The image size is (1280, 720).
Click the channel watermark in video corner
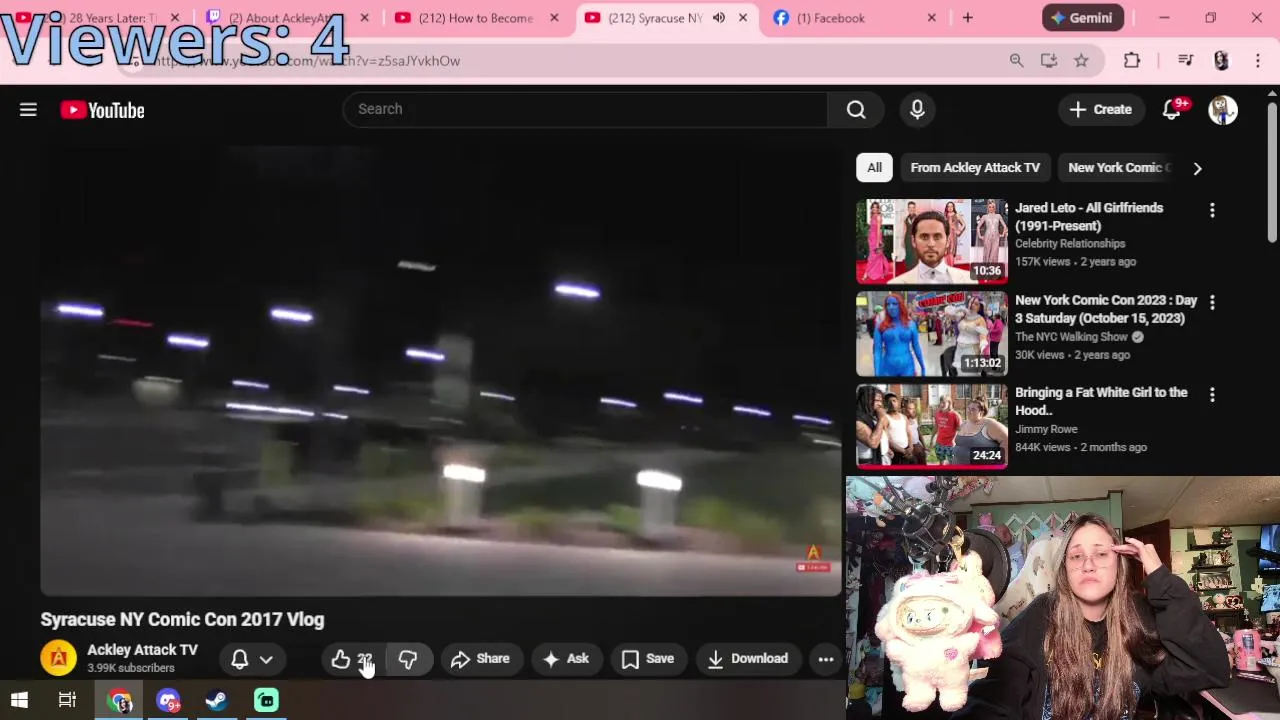point(813,559)
